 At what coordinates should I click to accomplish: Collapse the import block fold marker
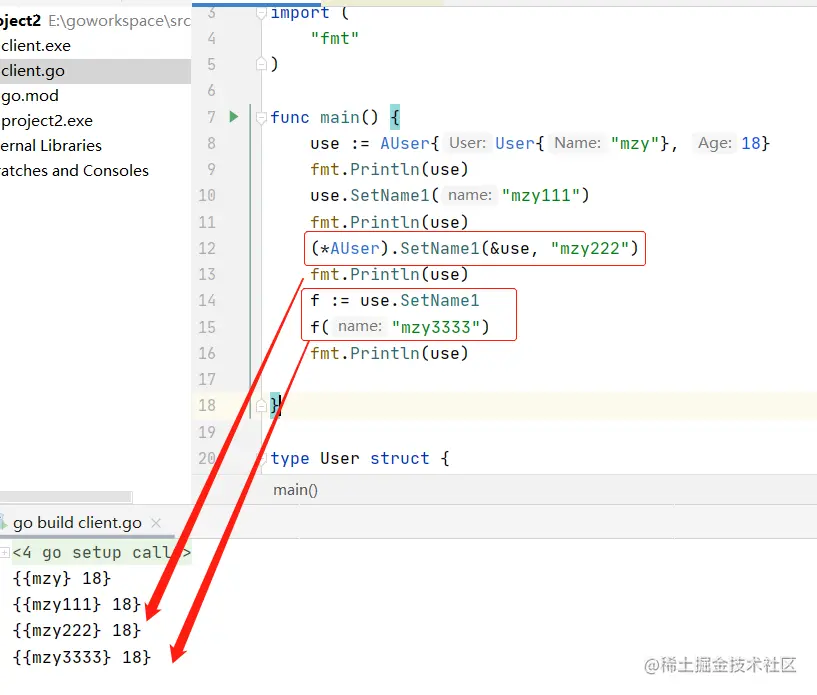tap(262, 13)
